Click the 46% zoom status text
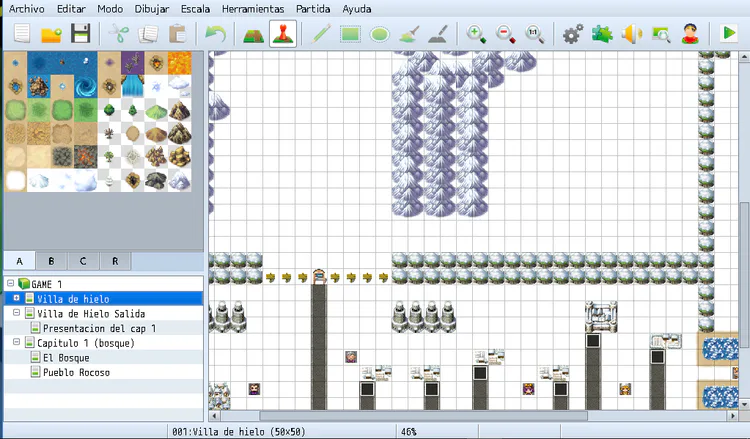Image resolution: width=750 pixels, height=439 pixels. click(408, 431)
